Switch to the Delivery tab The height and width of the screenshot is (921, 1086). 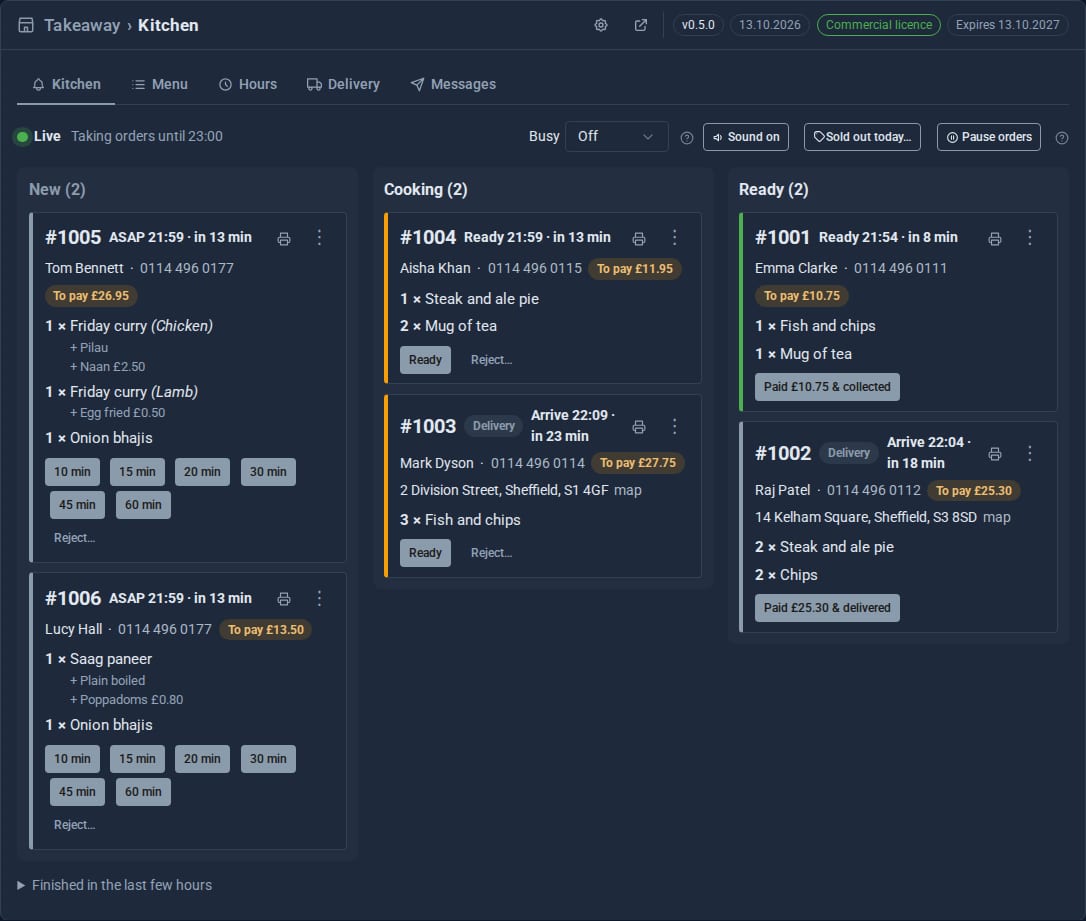click(344, 84)
